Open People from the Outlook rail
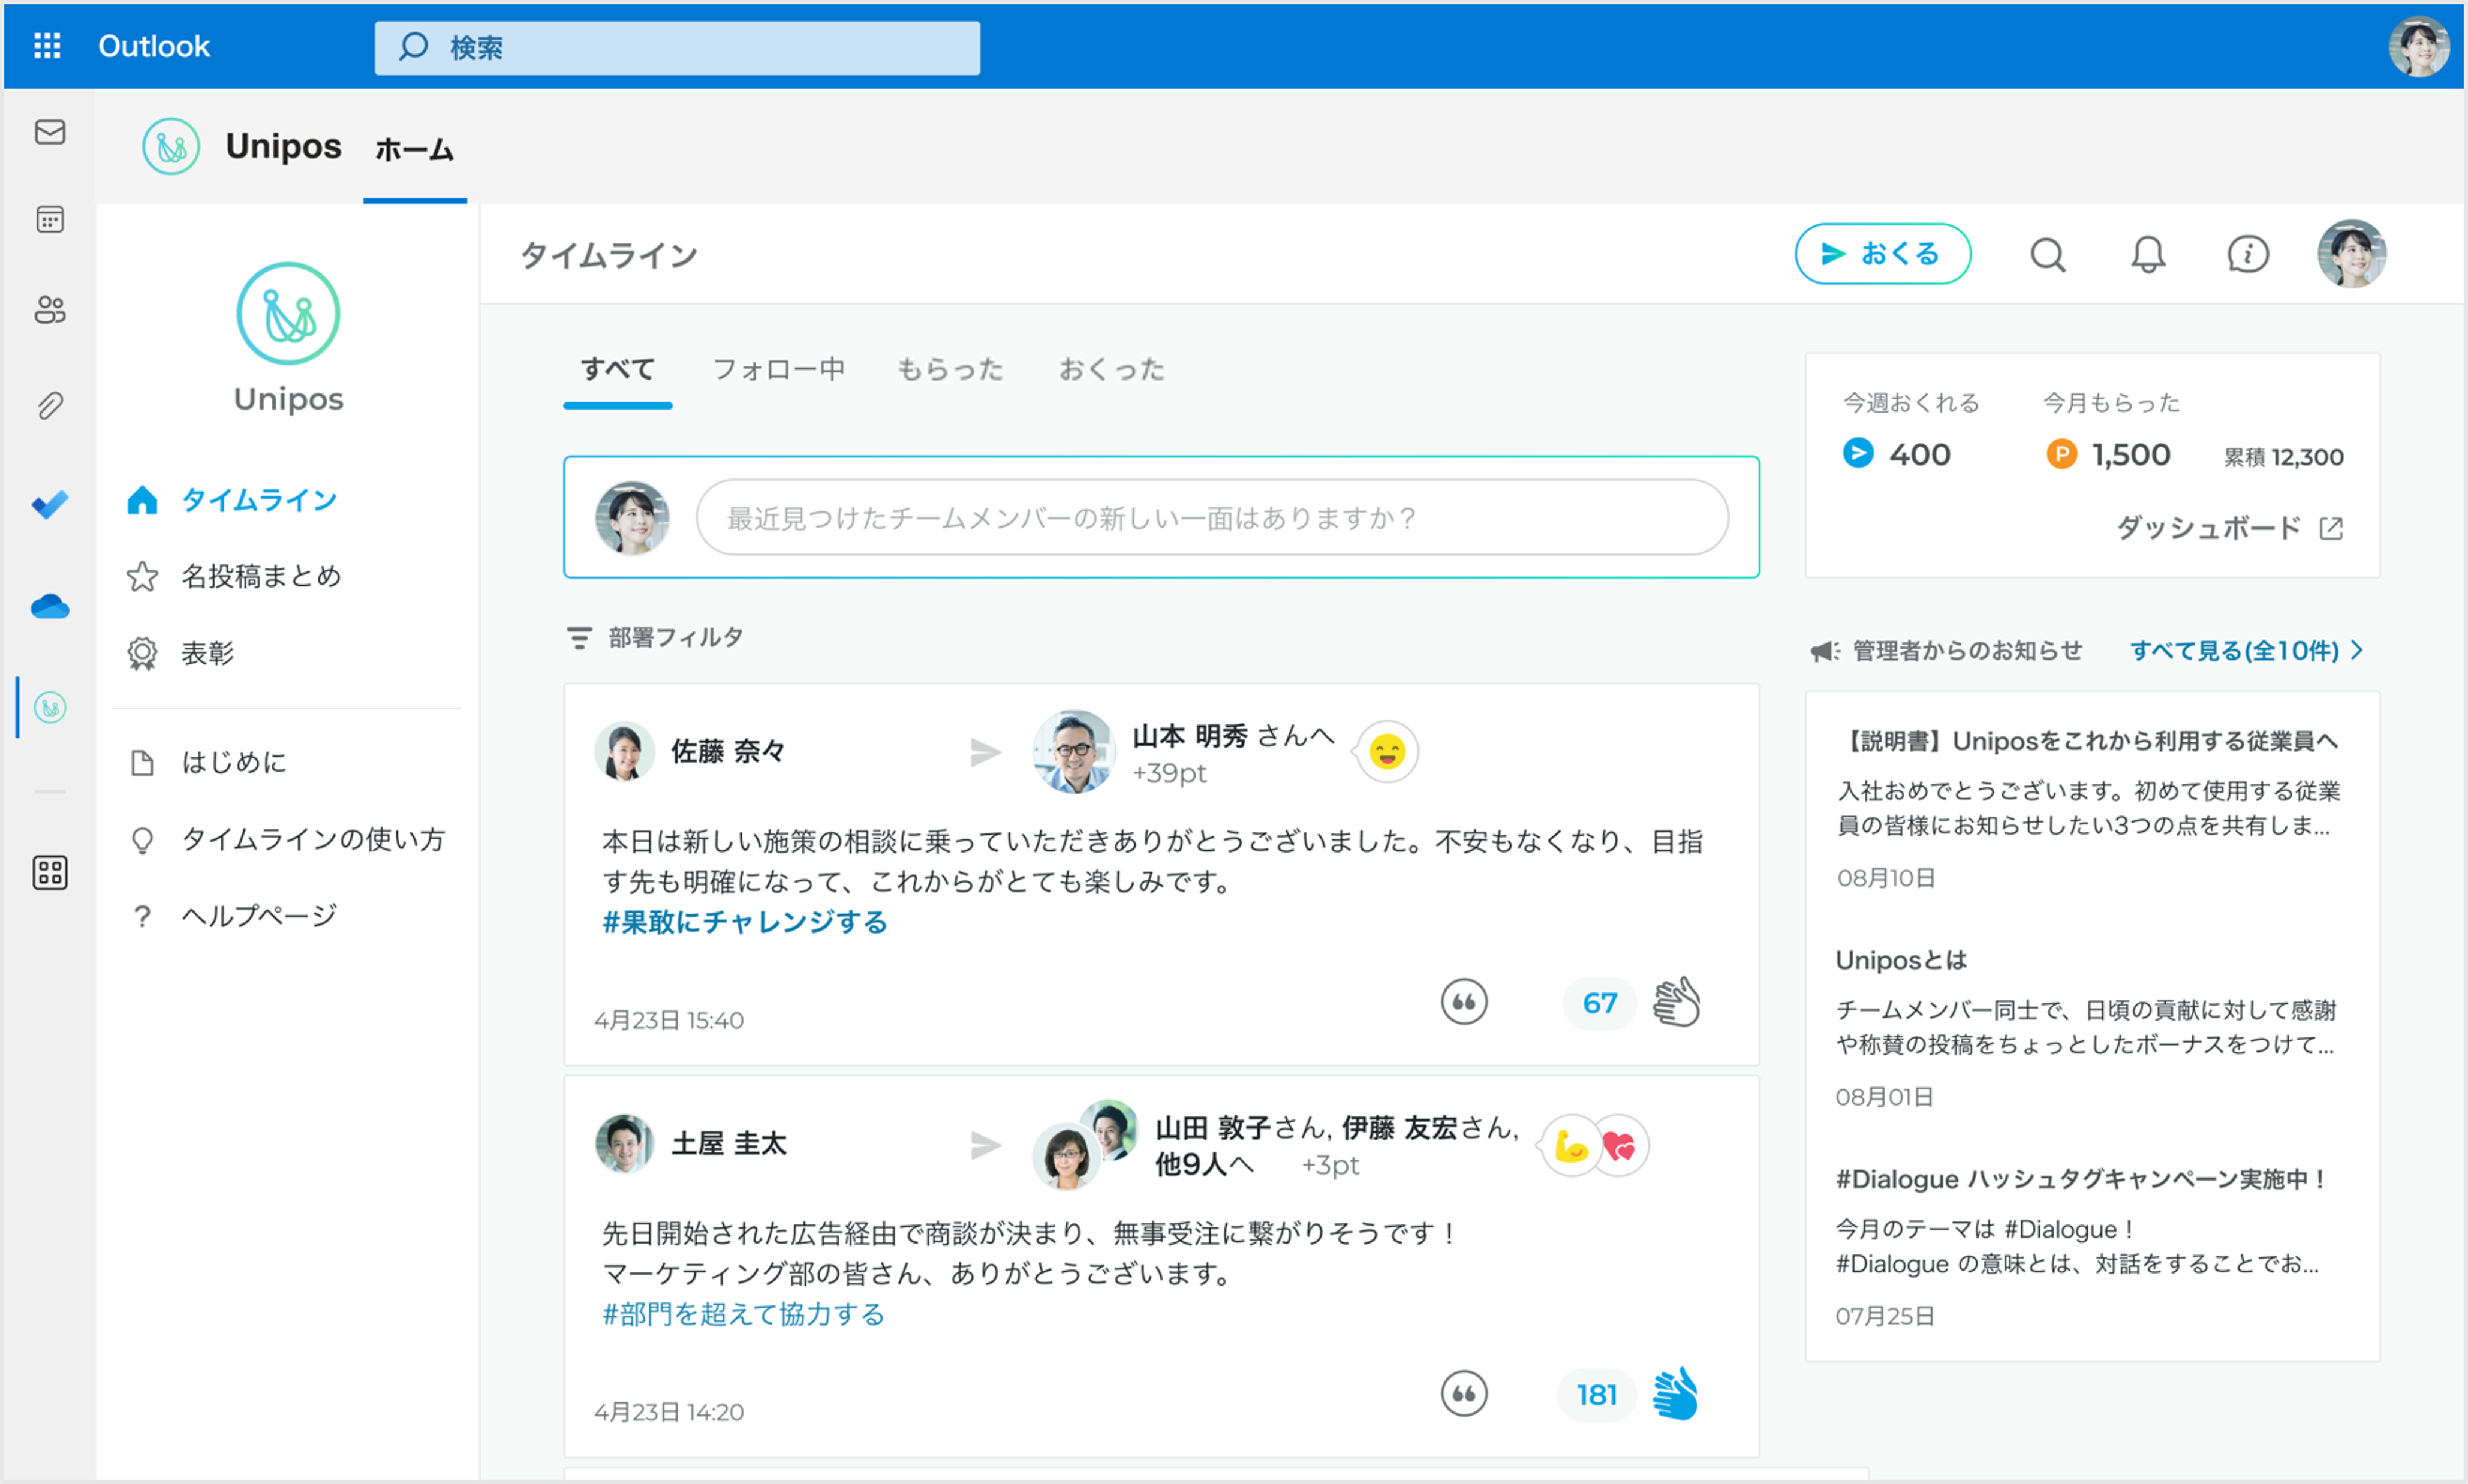This screenshot has width=2468, height=1484. point(50,310)
